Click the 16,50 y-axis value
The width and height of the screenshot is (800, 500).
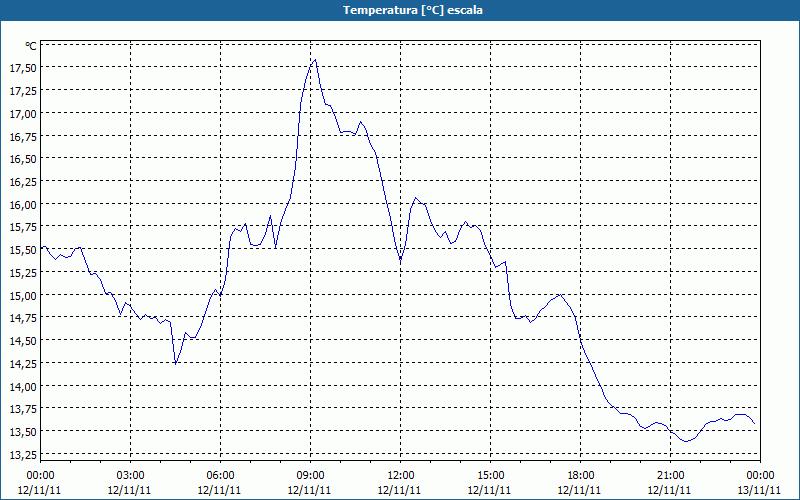coord(23,159)
